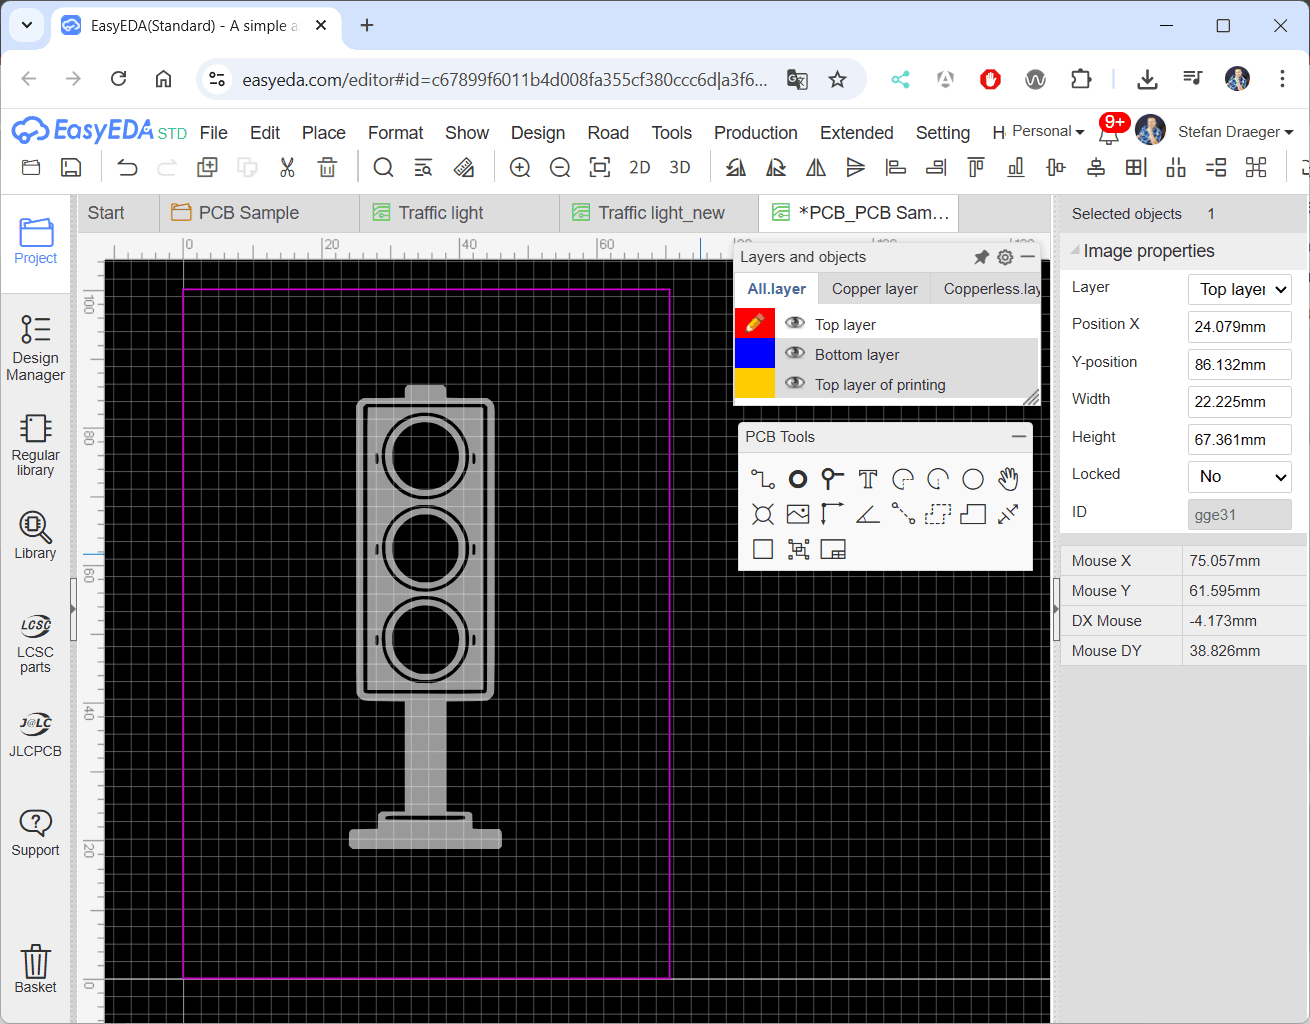Screen dimensions: 1310x1024
Task: Toggle visibility of Bottom layer
Action: [x=795, y=353]
